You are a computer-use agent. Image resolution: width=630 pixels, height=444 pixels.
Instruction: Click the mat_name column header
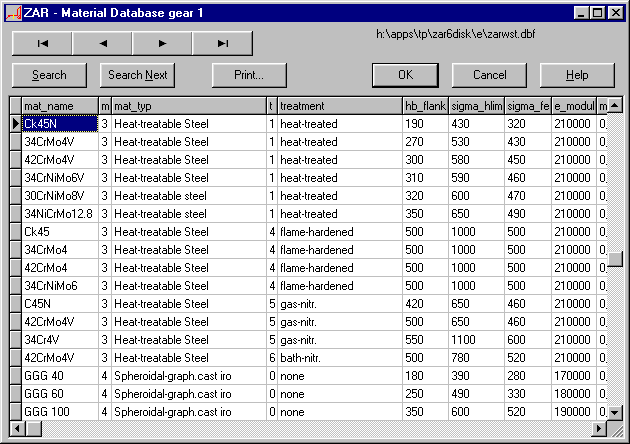(x=59, y=106)
